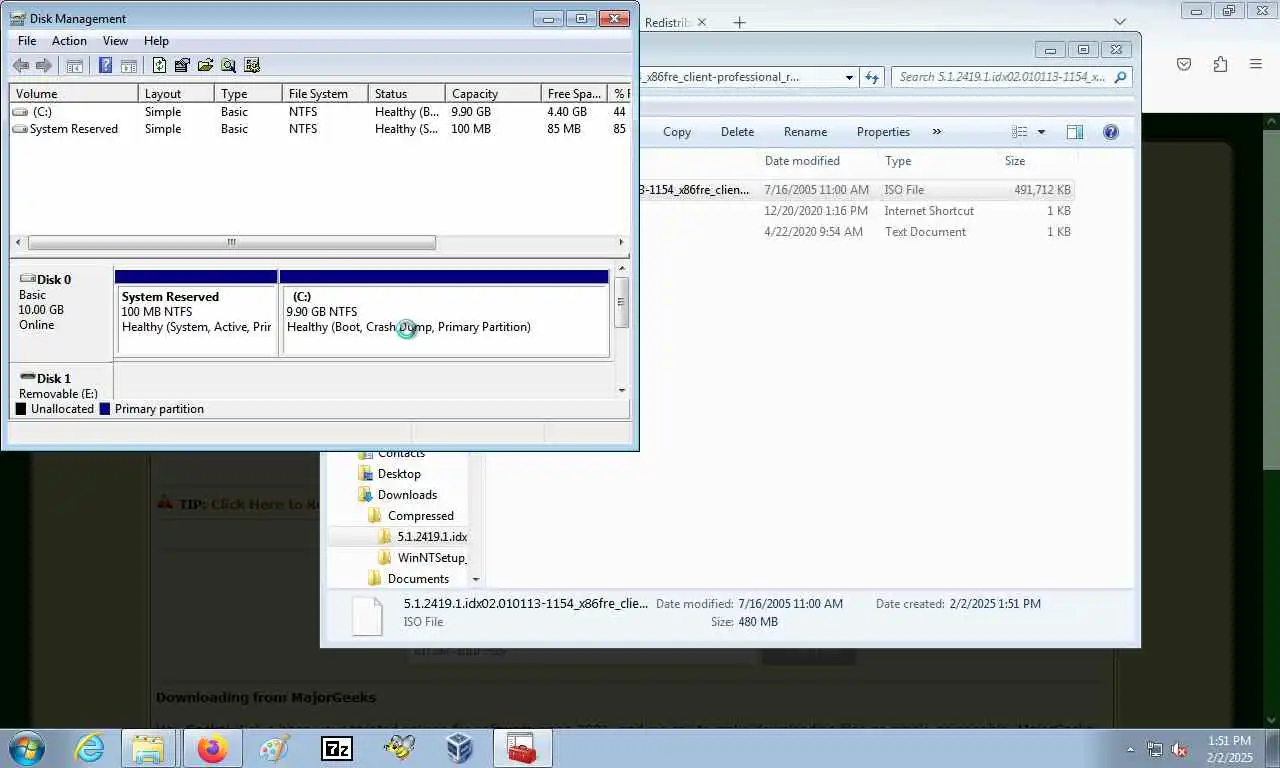Select the Internet Shortcut row in Explorer
1280x768 pixels.
tap(857, 211)
